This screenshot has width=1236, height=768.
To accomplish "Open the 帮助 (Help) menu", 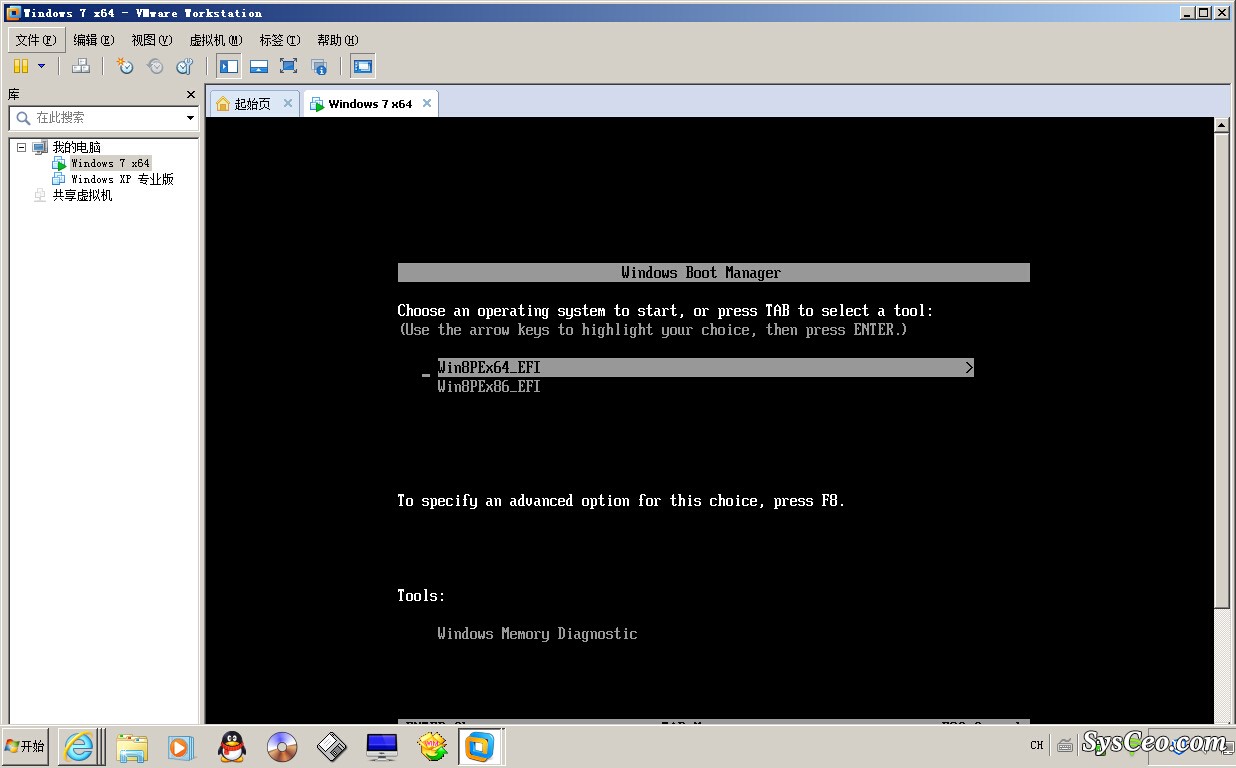I will [x=338, y=40].
